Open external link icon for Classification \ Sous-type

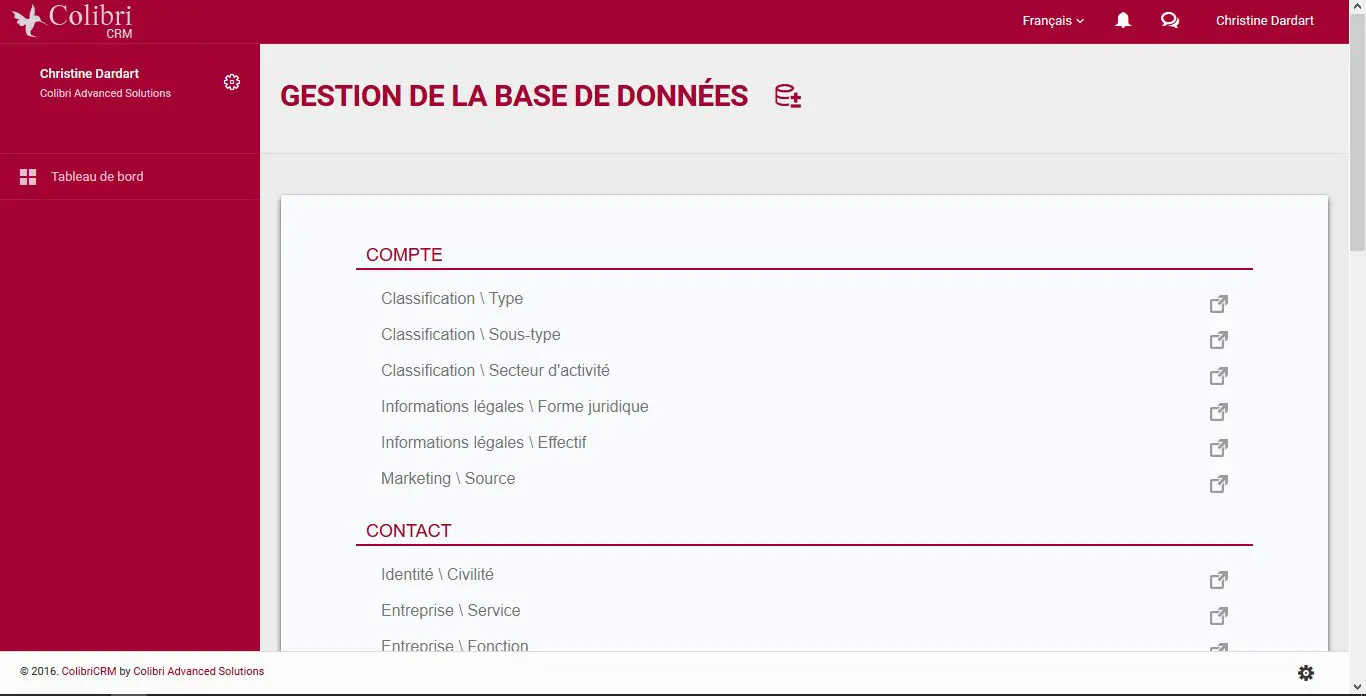[x=1219, y=339]
